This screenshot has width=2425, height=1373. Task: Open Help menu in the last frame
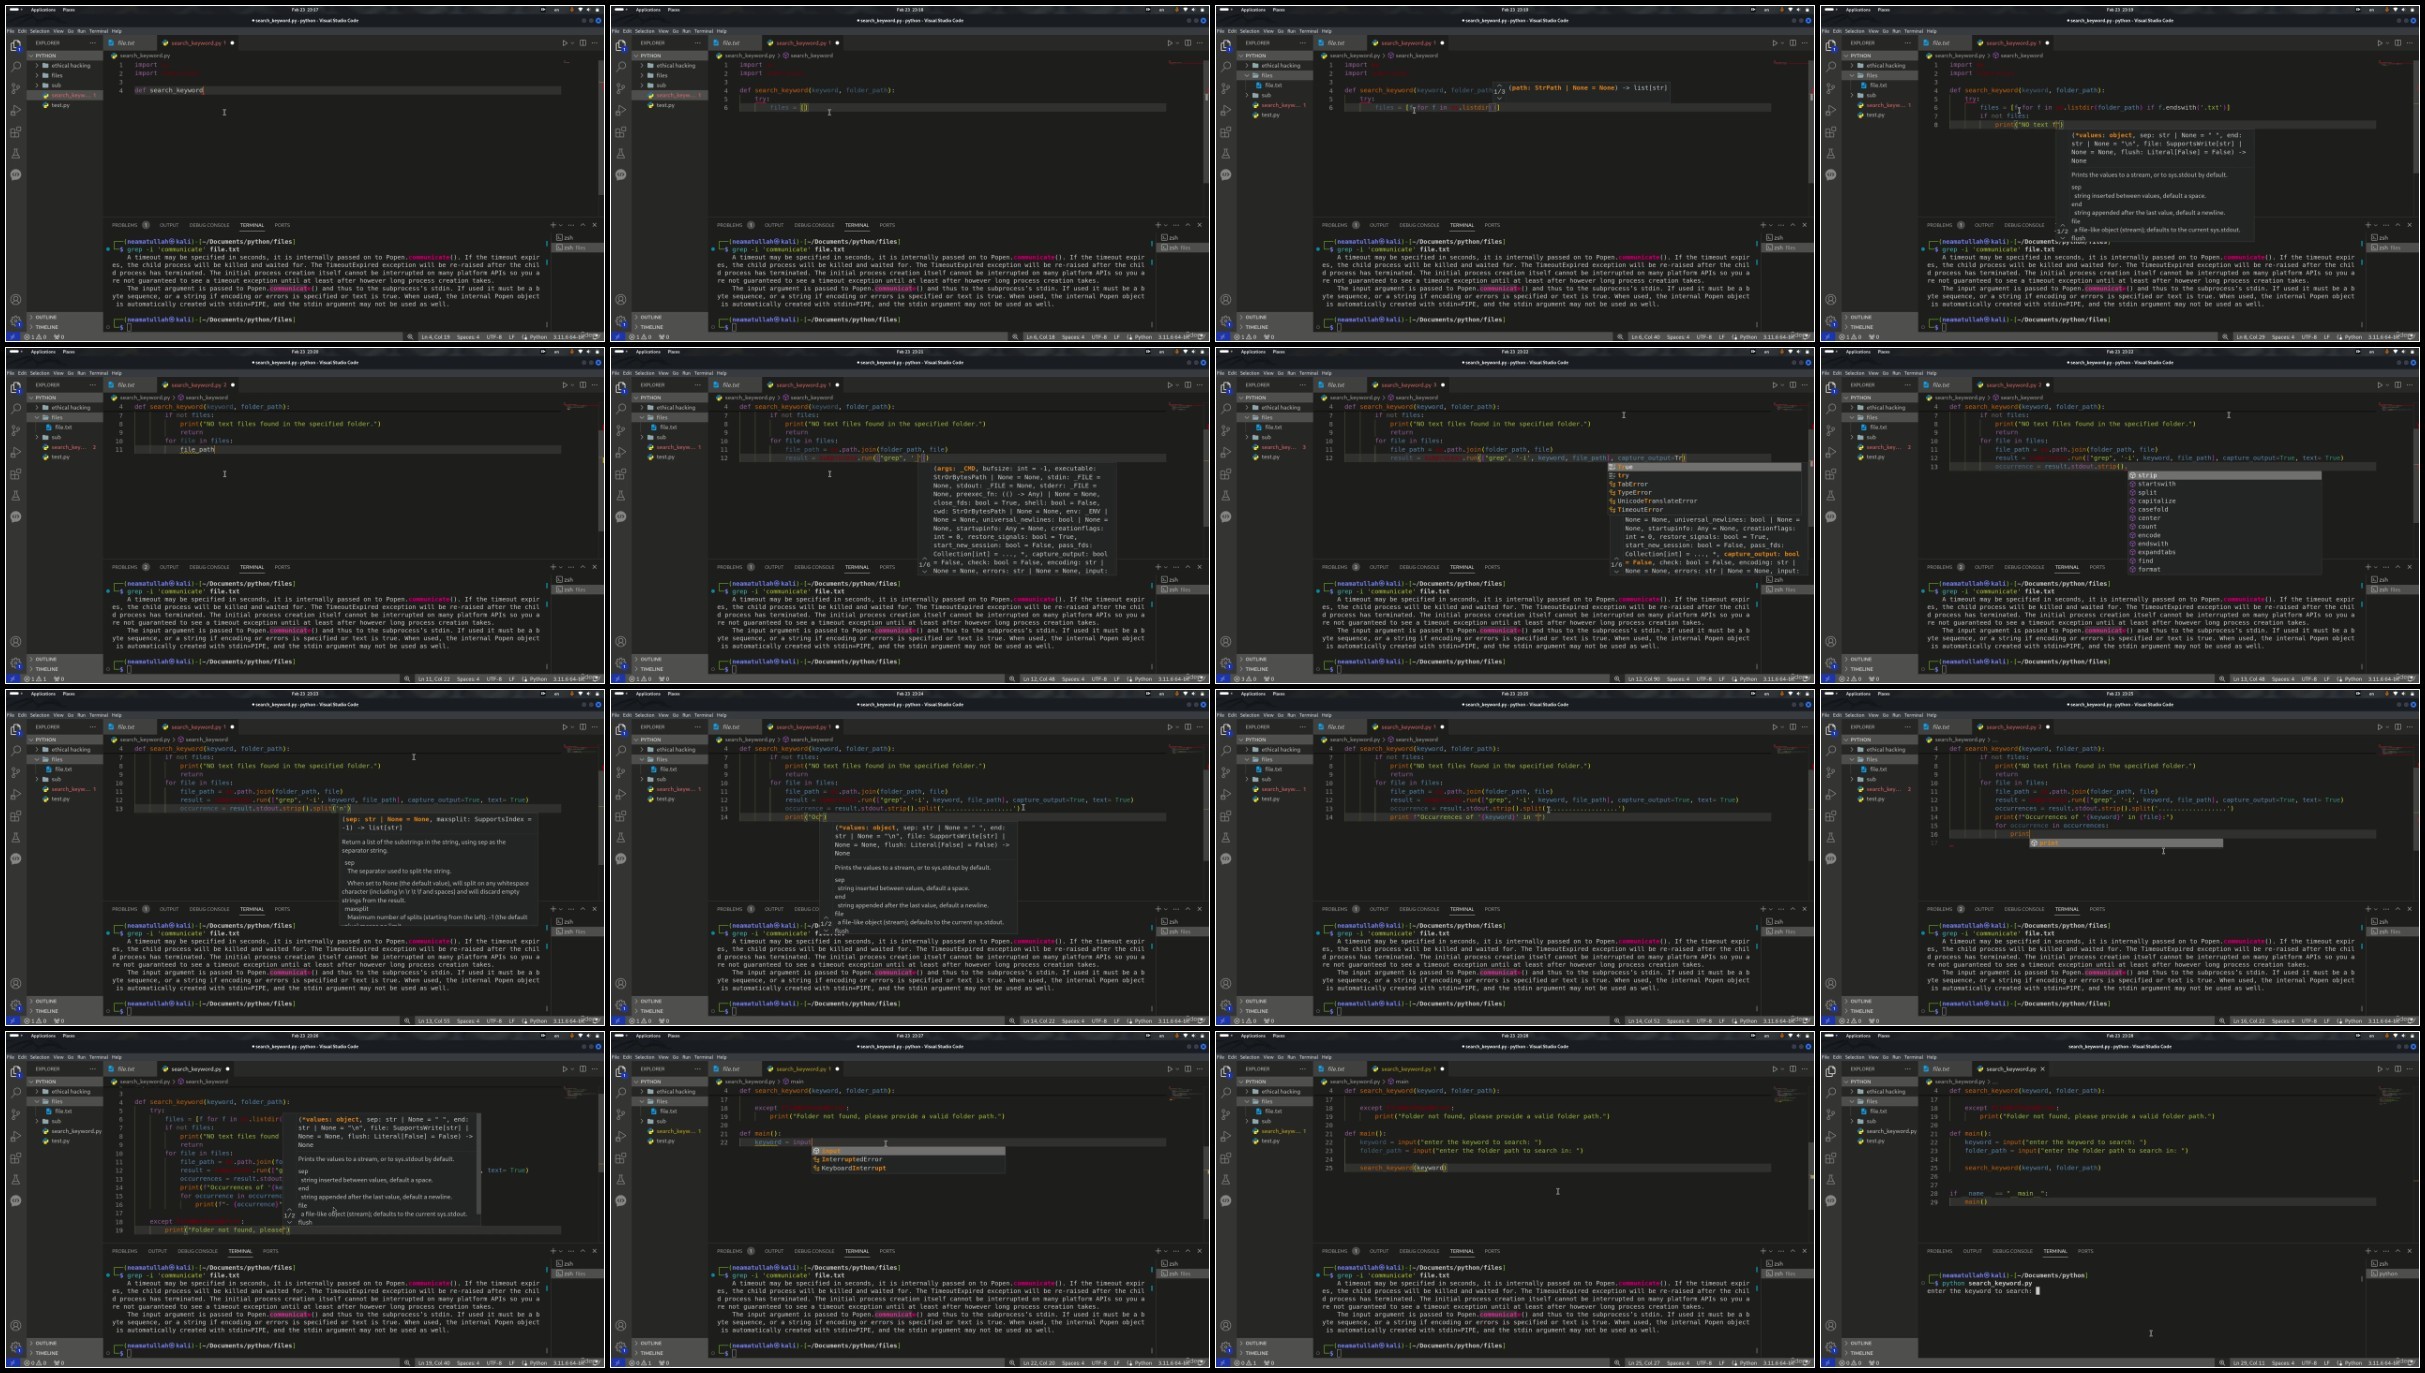1932,1057
